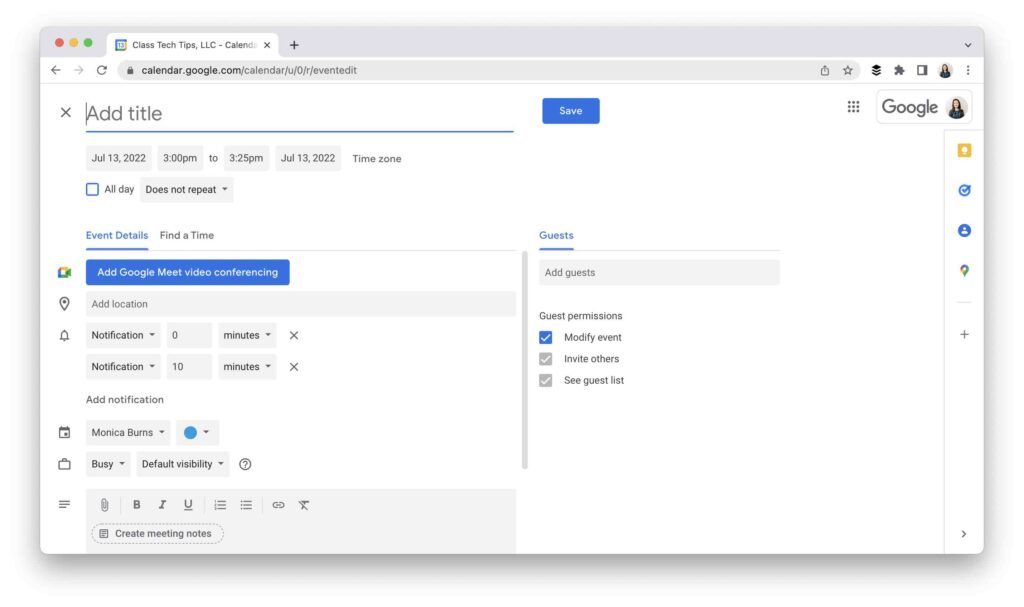Select the Guests tab

(x=556, y=235)
